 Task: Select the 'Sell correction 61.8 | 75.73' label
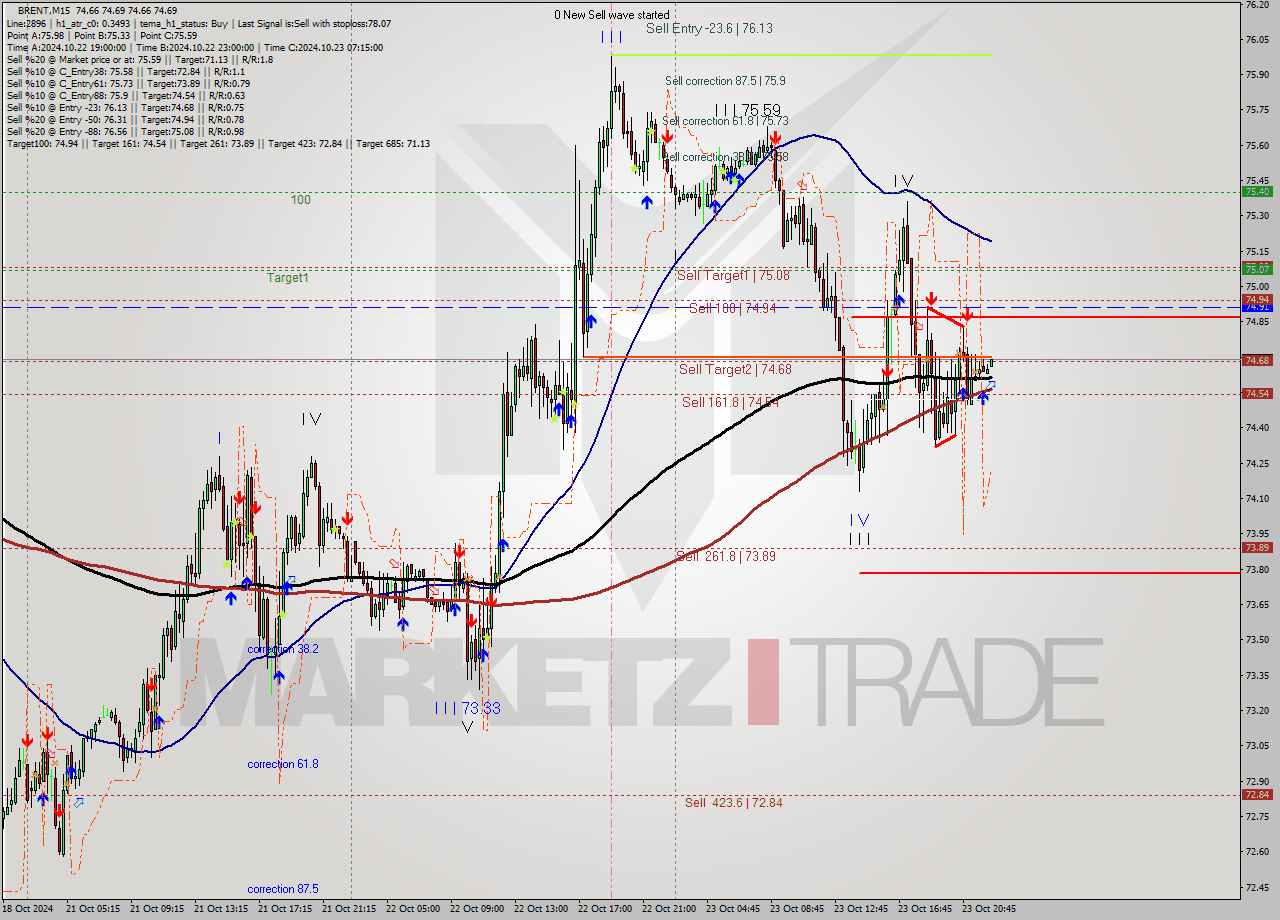pos(725,120)
